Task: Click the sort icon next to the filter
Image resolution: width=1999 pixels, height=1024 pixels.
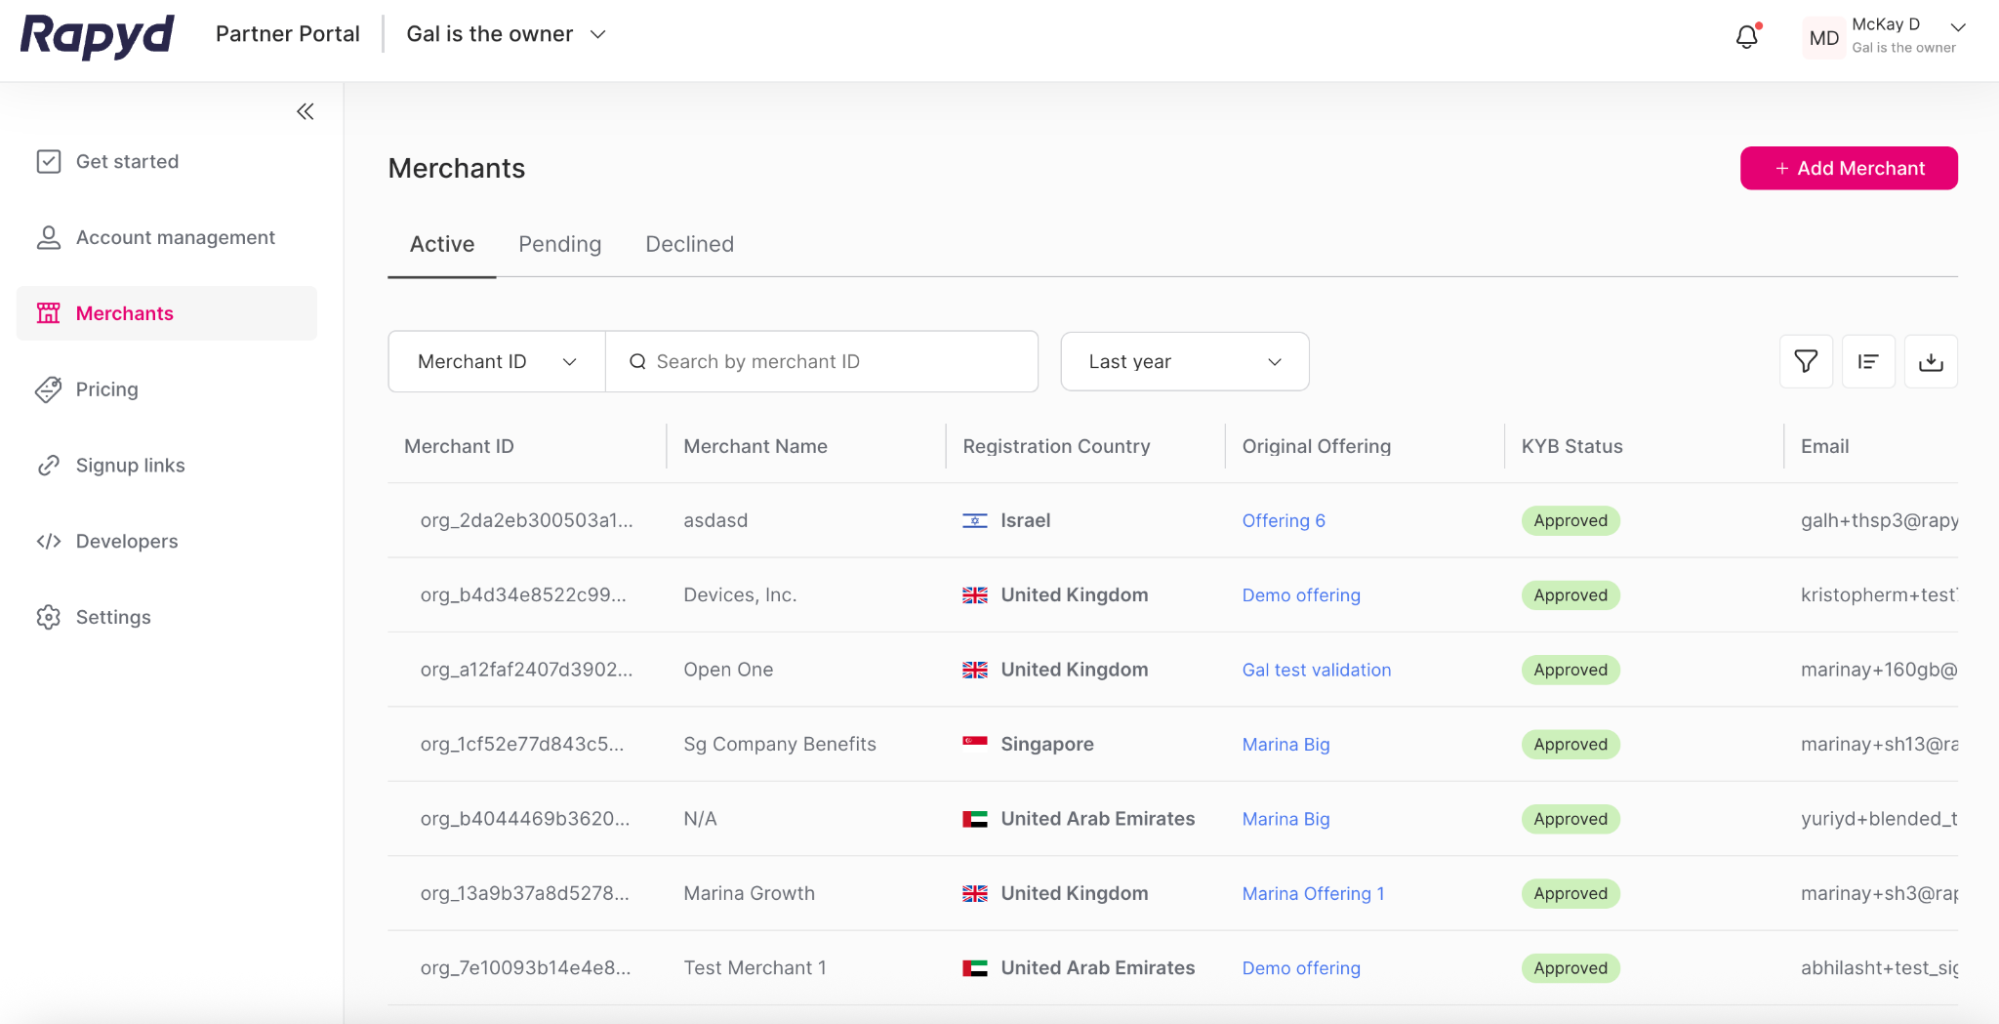Action: pyautogui.click(x=1868, y=361)
